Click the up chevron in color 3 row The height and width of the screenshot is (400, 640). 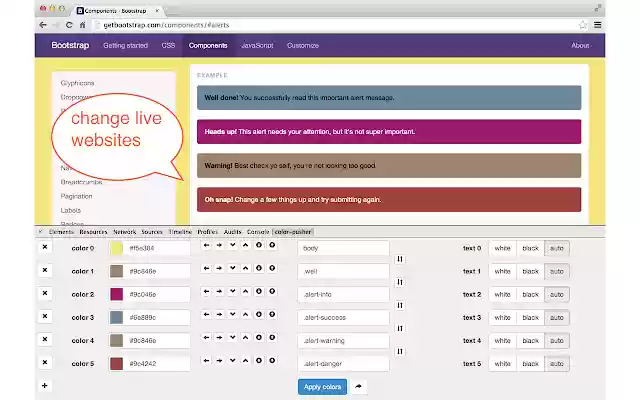click(x=246, y=314)
